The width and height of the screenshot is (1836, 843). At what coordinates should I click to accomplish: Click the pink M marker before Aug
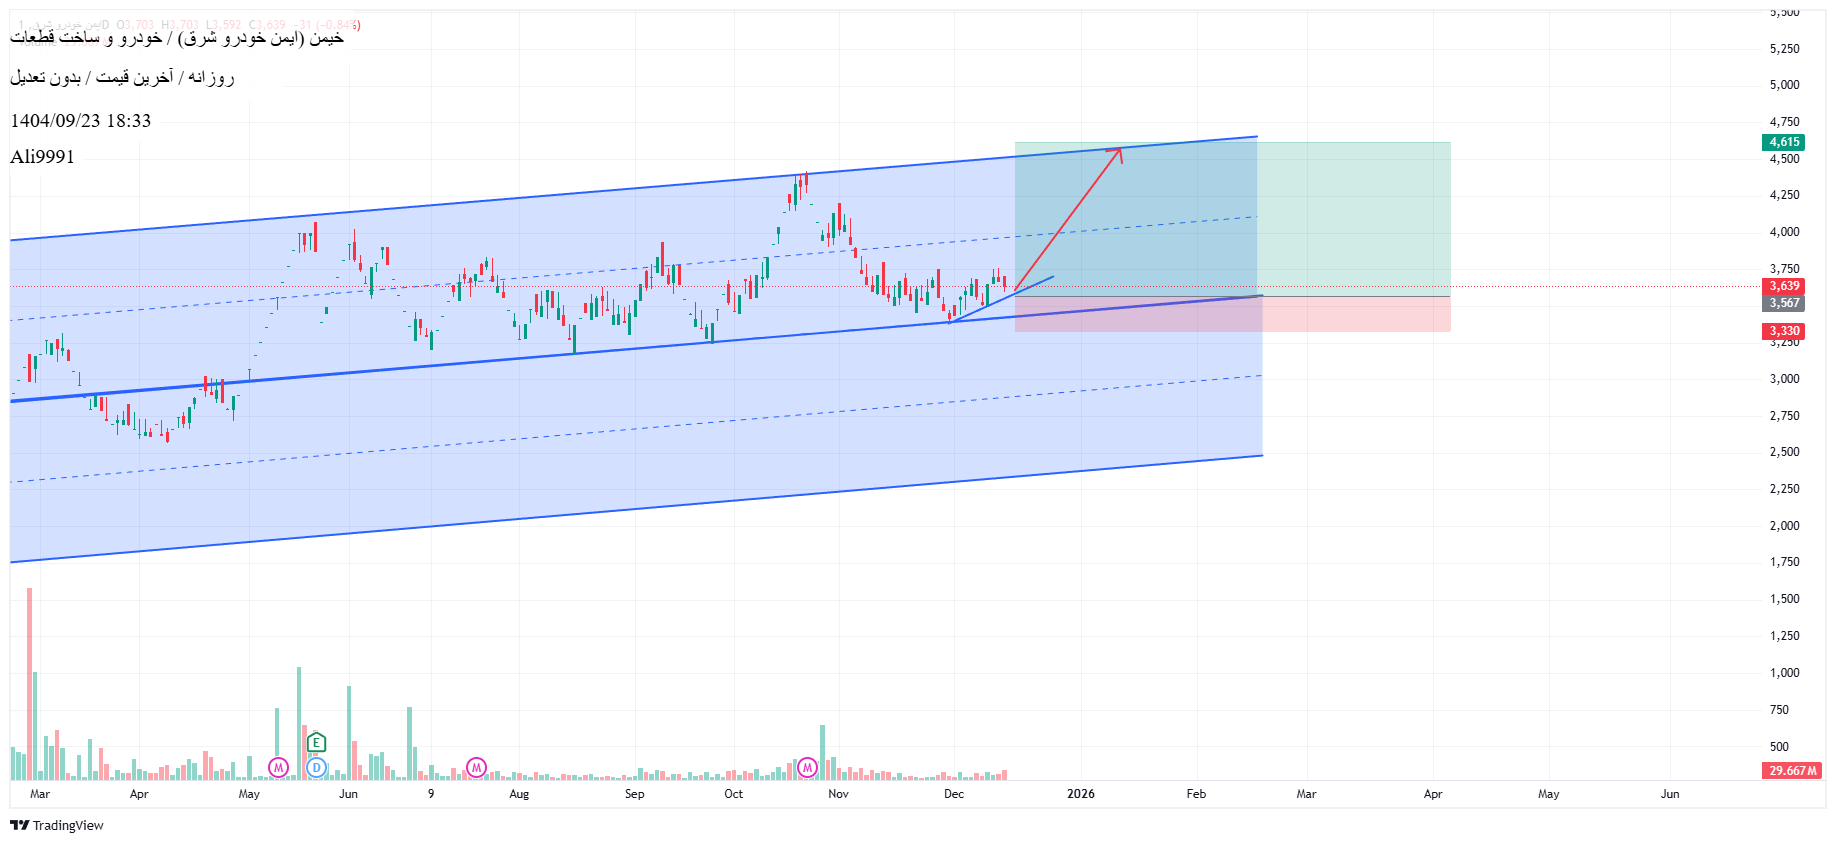[x=476, y=768]
